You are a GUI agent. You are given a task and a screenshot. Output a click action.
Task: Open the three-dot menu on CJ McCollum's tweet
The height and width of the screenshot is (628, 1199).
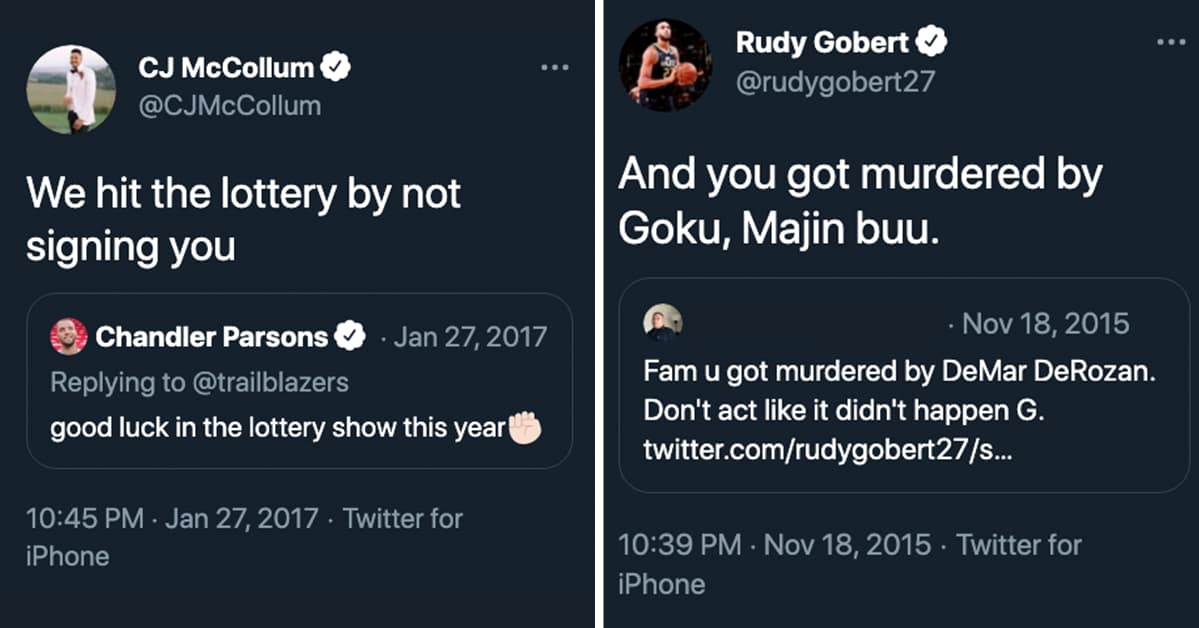[554, 67]
